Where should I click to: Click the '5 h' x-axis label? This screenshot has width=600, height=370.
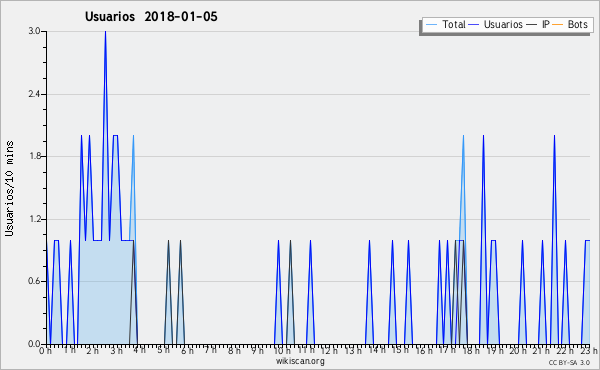tap(163, 350)
